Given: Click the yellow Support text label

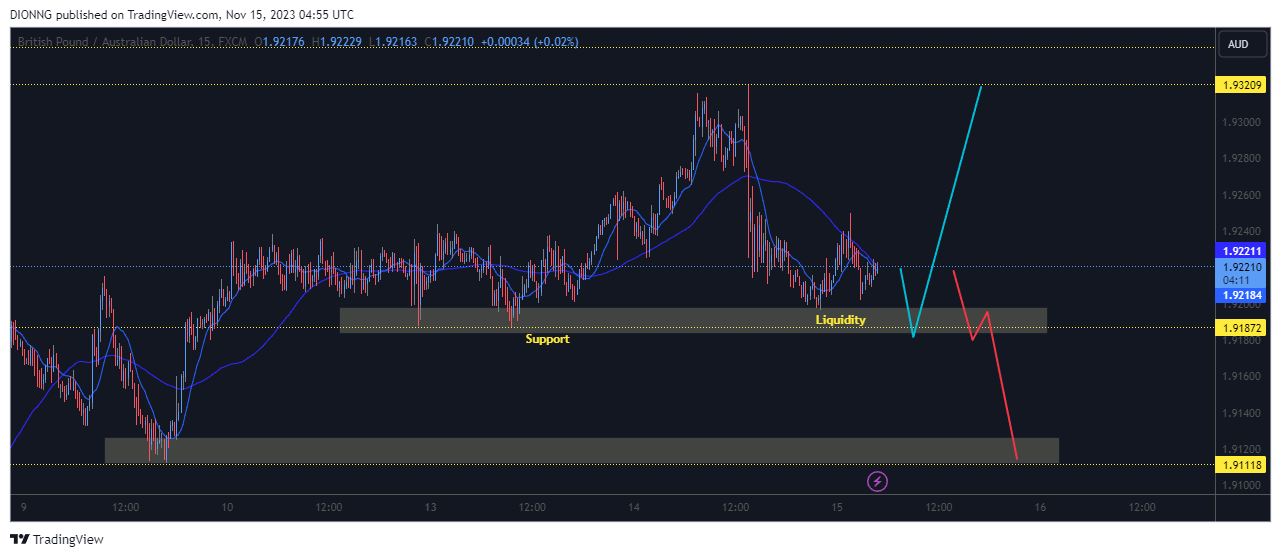Looking at the screenshot, I should (x=548, y=339).
